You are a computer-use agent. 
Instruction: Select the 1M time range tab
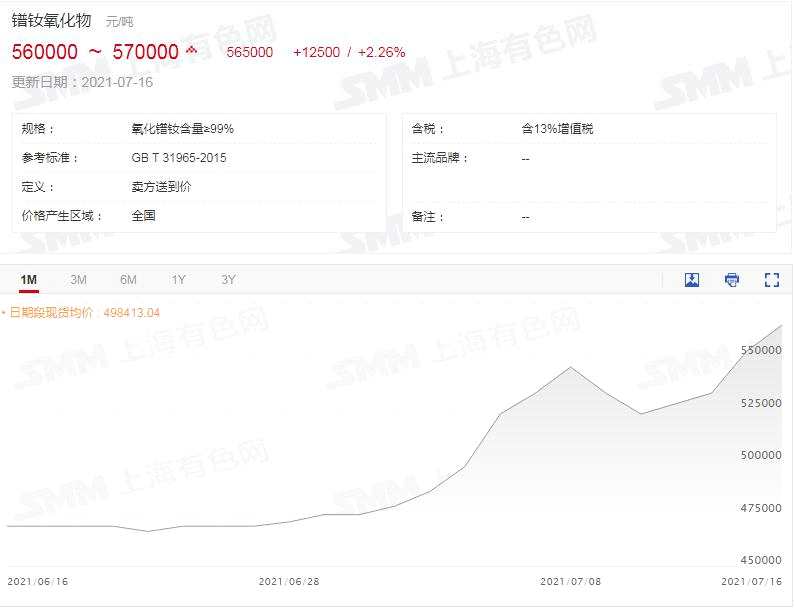tap(28, 279)
